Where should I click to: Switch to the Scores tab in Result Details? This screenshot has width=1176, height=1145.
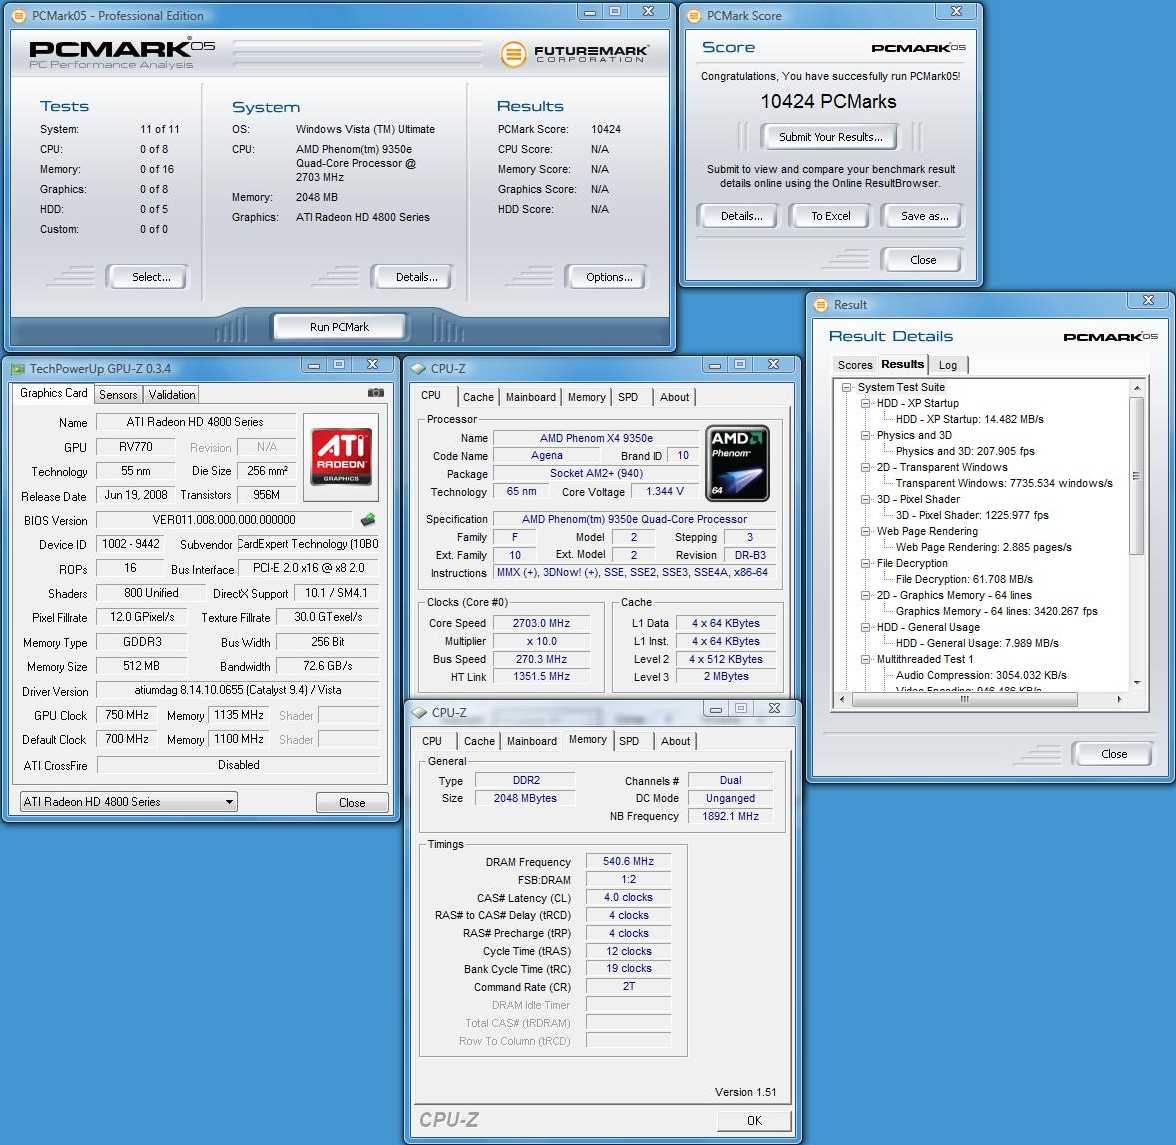pos(855,364)
